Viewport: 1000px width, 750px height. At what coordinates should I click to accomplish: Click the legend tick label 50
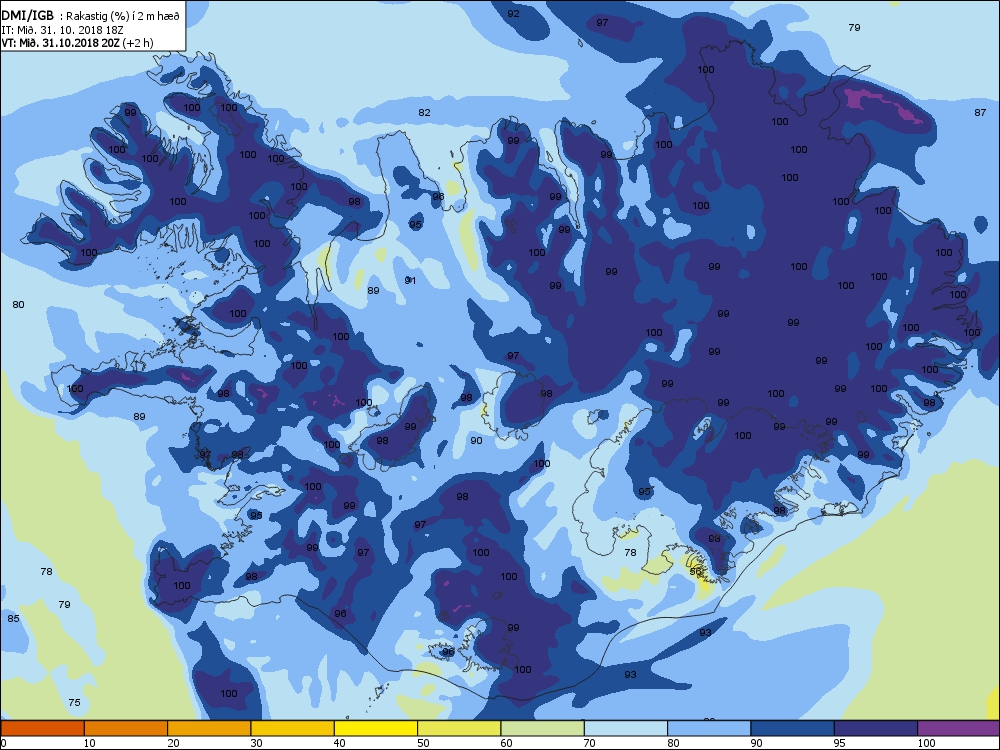click(423, 742)
